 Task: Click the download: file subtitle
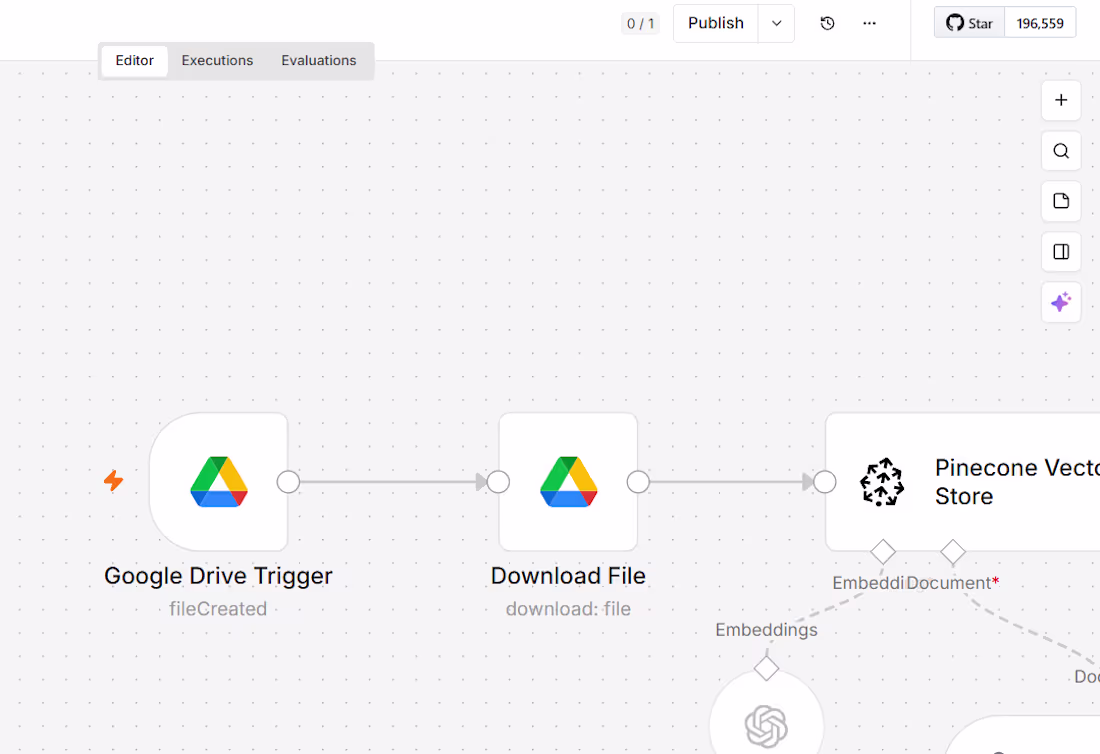point(568,609)
